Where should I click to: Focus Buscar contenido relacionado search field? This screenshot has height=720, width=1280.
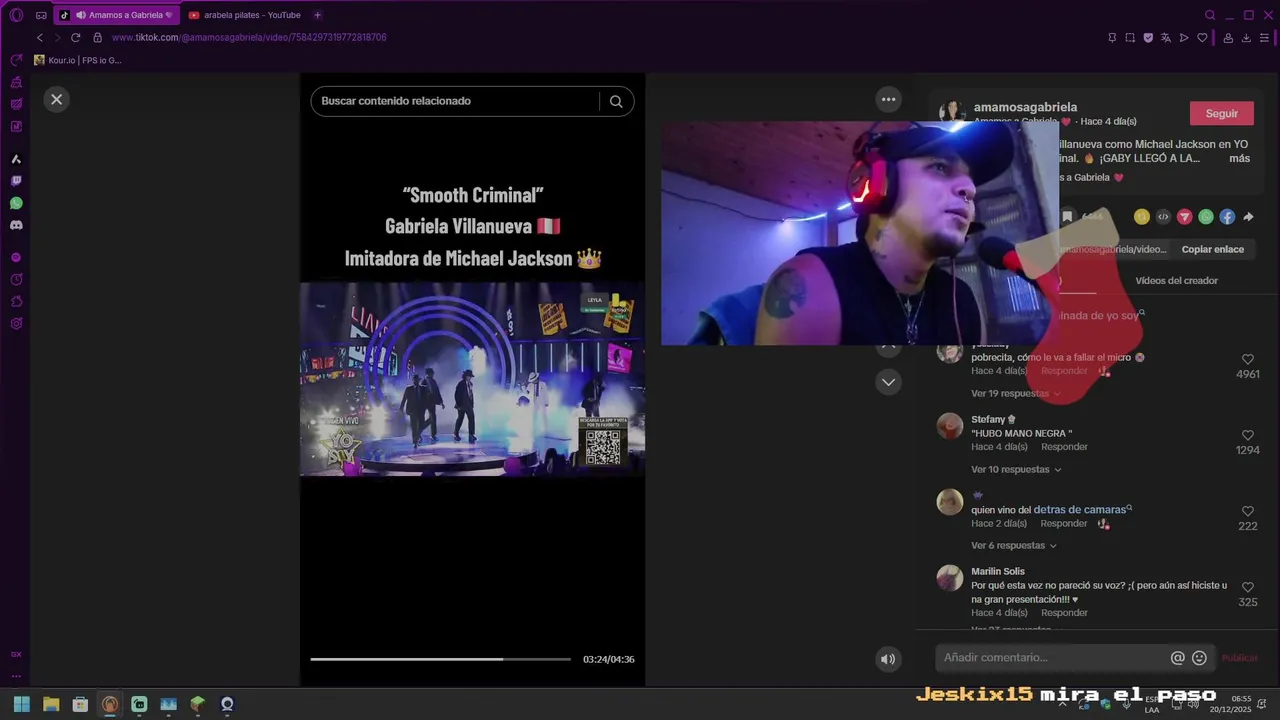455,101
